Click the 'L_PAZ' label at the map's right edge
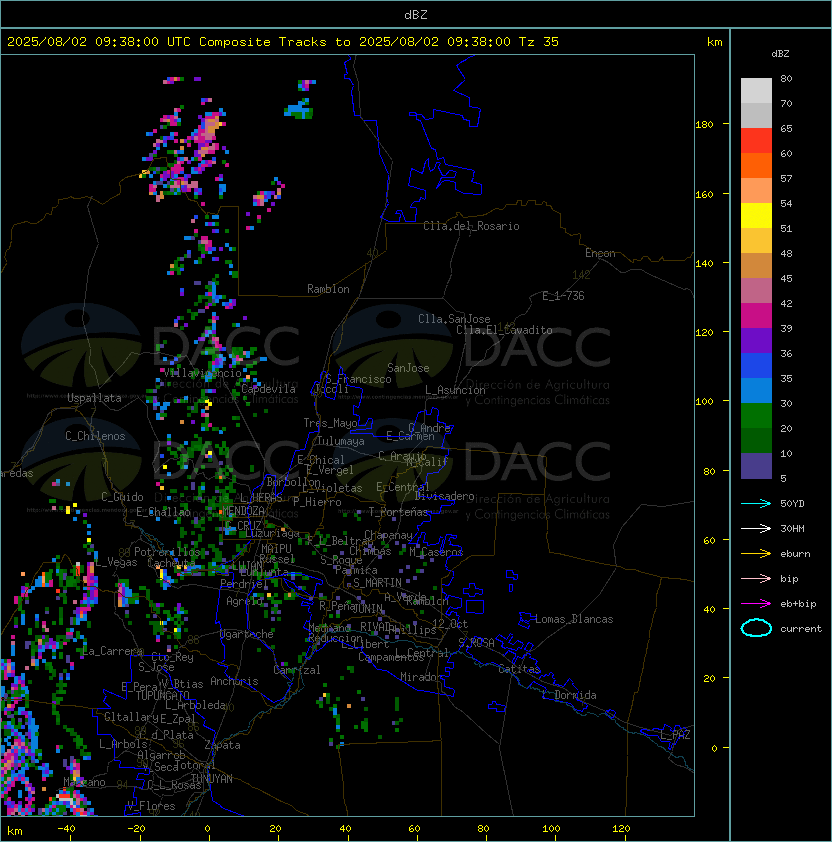This screenshot has width=832, height=842. tap(675, 735)
